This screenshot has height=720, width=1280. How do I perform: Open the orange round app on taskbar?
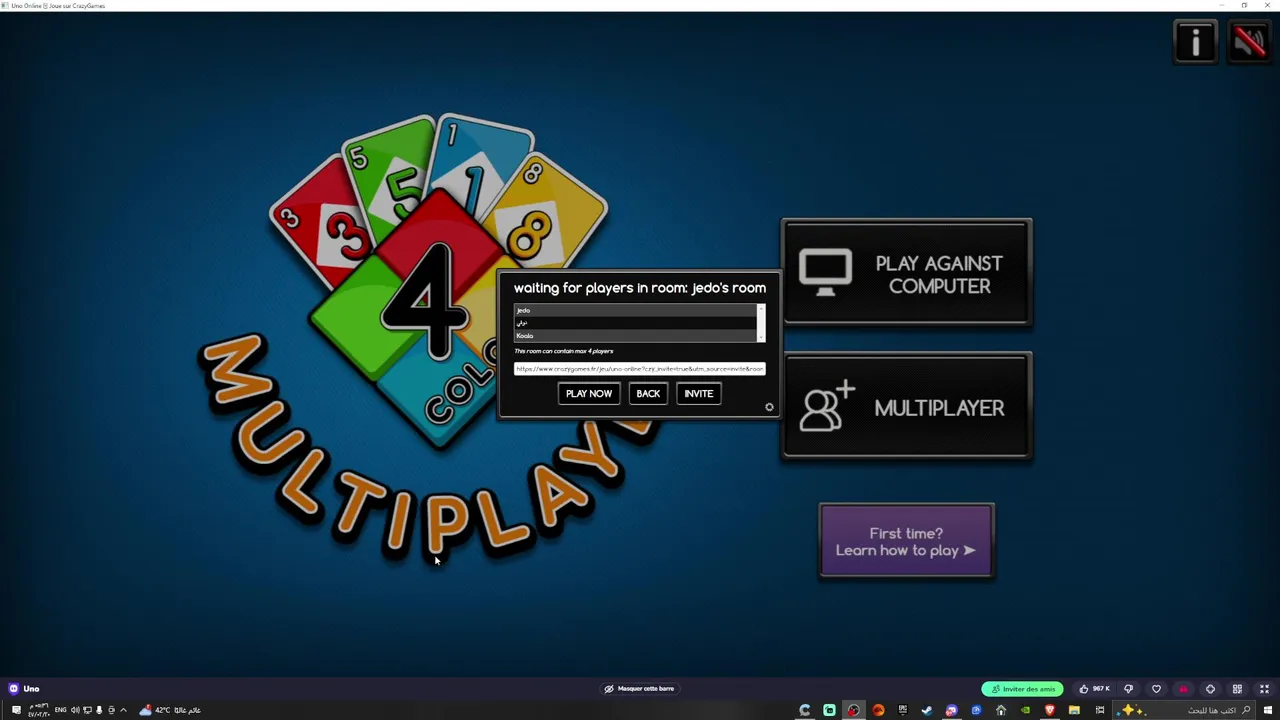pos(878,710)
